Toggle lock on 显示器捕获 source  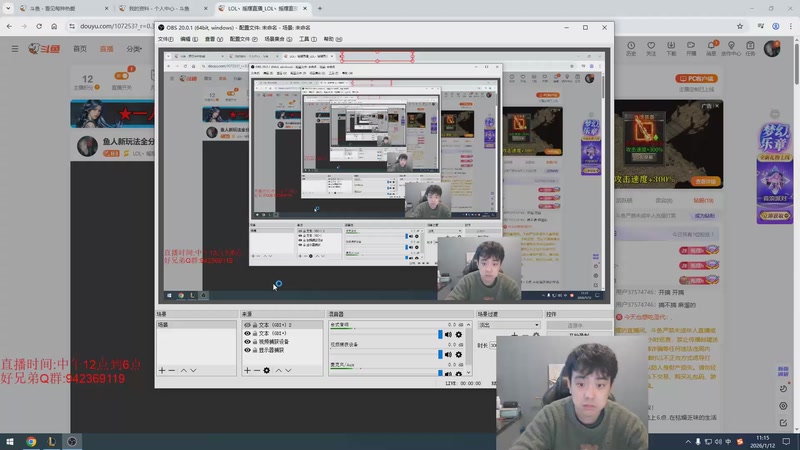coord(255,350)
